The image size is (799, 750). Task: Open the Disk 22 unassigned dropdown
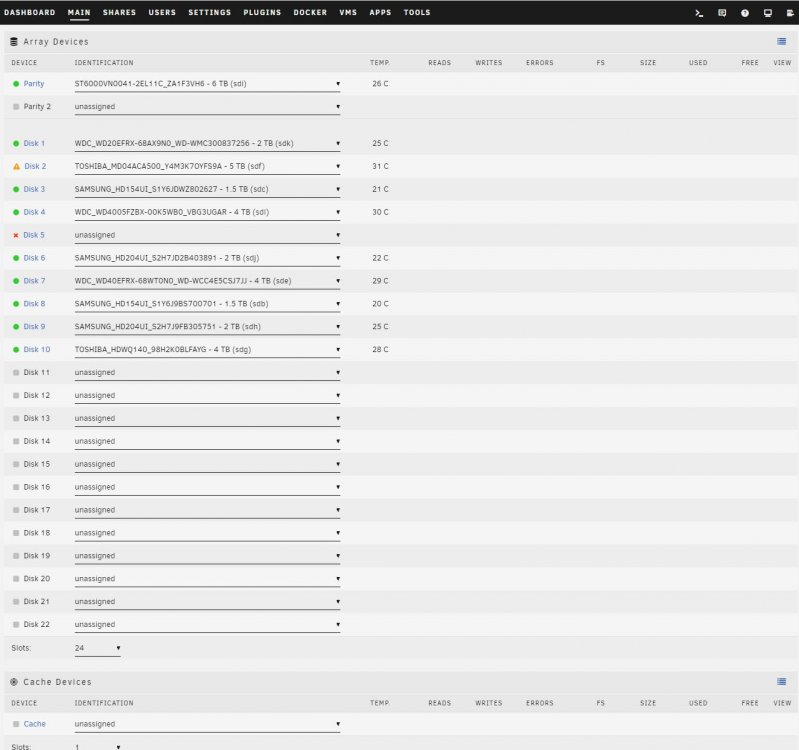[x=207, y=625]
